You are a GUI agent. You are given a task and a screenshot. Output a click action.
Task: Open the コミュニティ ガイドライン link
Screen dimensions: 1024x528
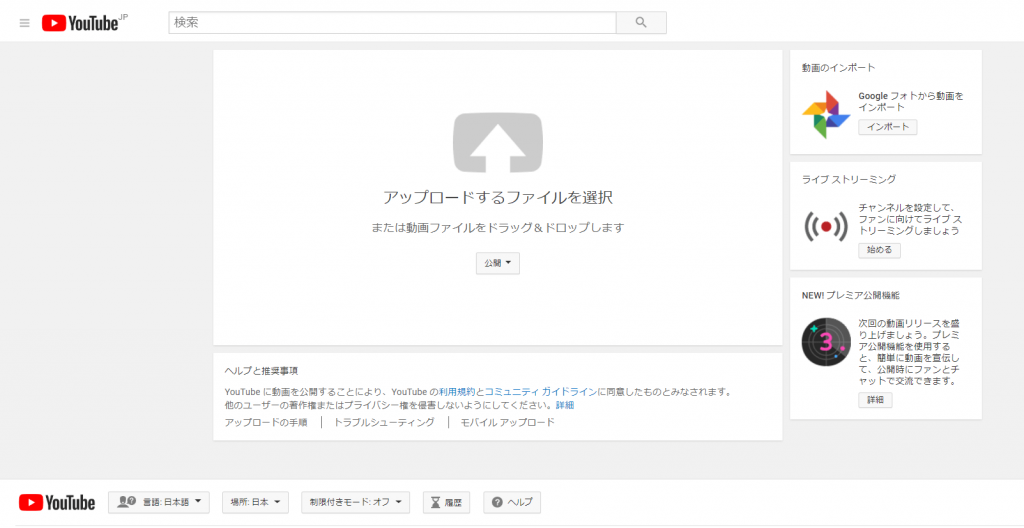(x=542, y=392)
